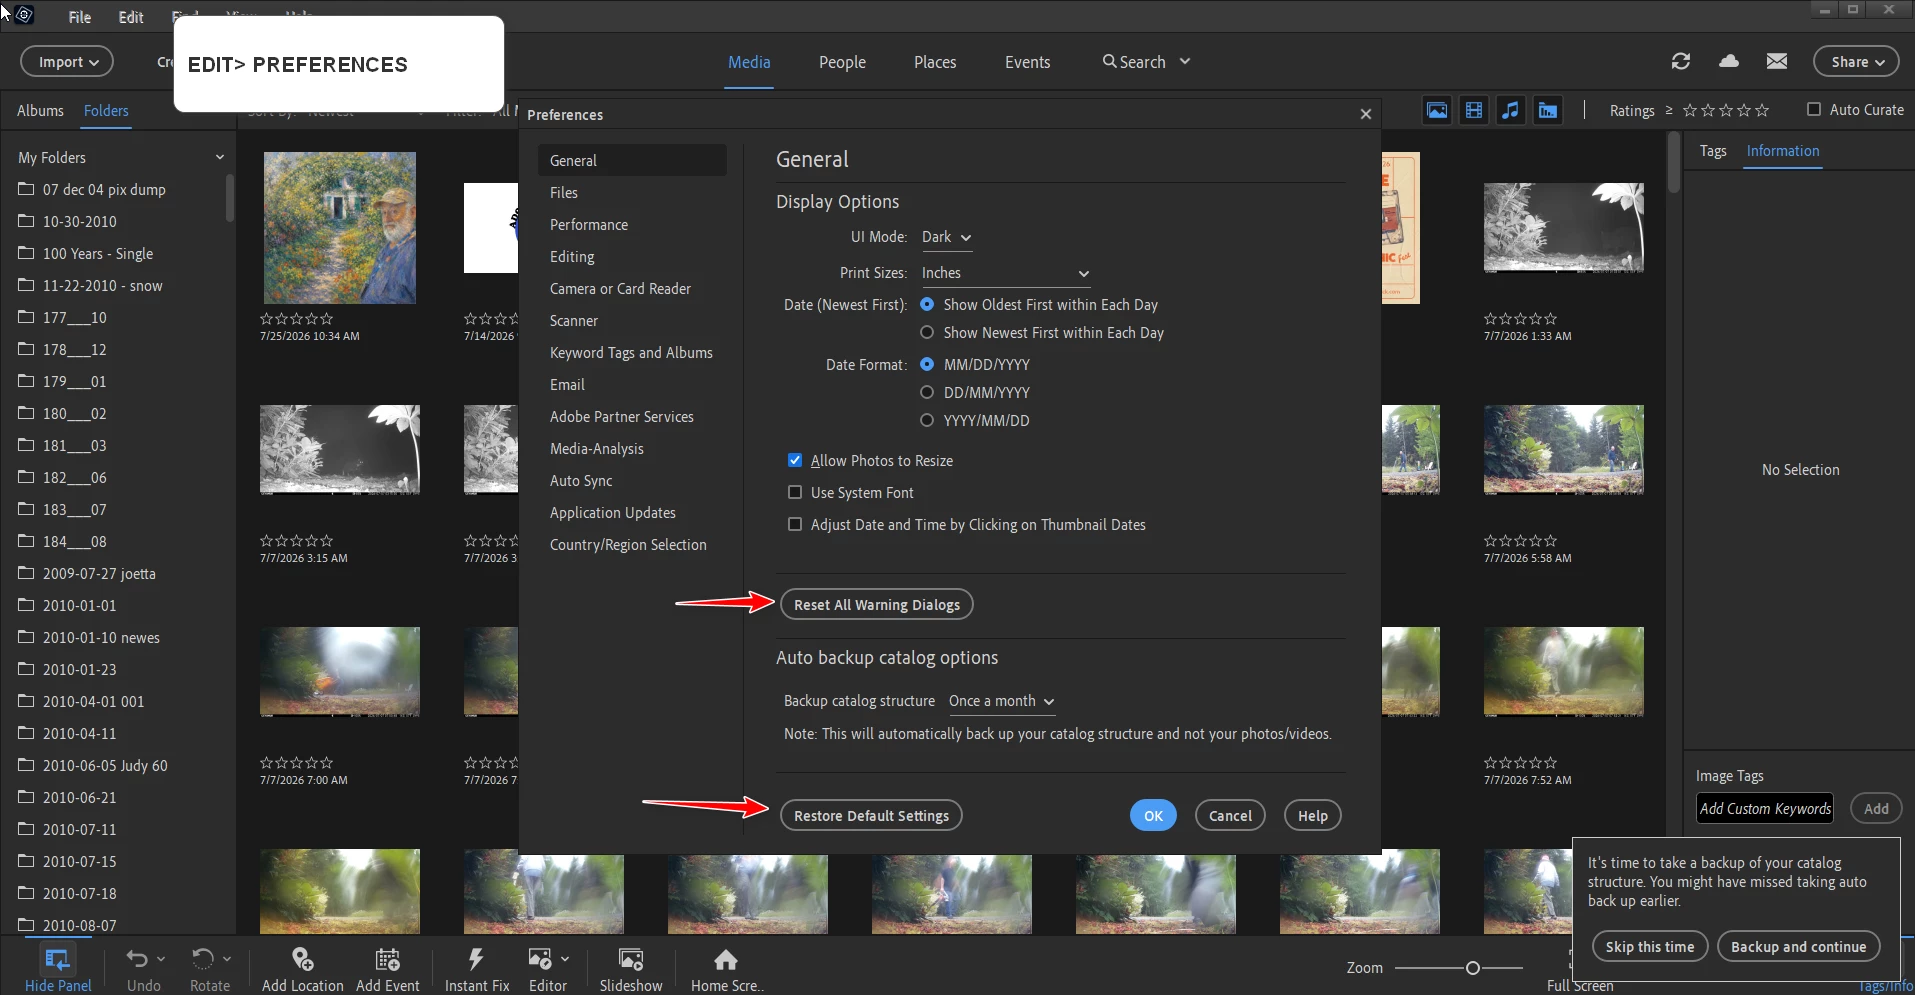Click the folder list scrollbar
The width and height of the screenshot is (1915, 995).
click(229, 198)
